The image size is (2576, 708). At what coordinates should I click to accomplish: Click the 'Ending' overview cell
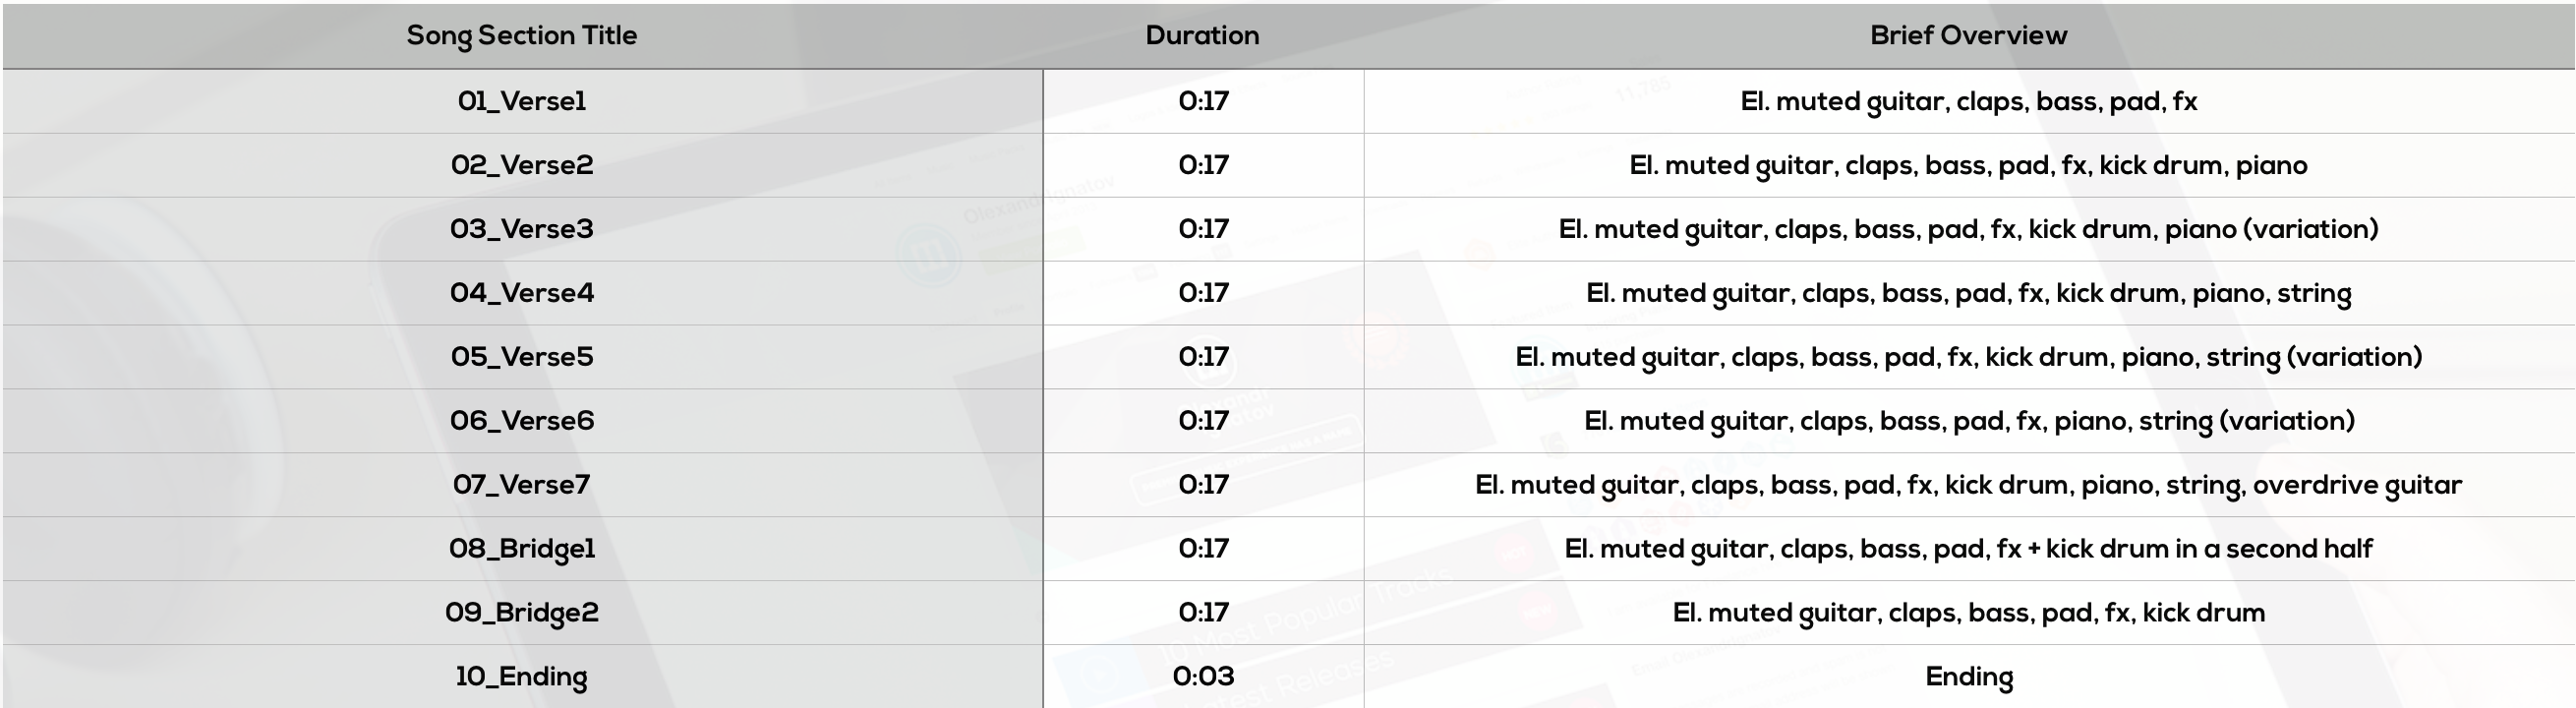pyautogui.click(x=1968, y=677)
